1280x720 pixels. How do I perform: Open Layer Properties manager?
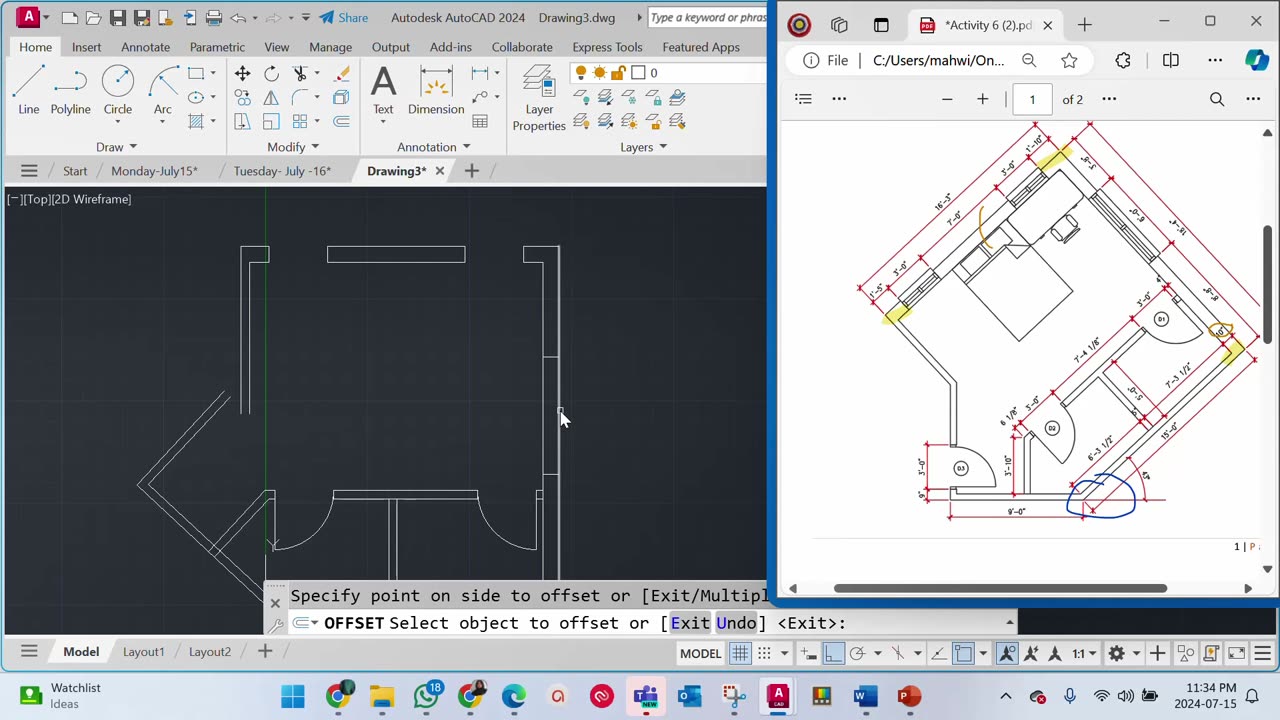(539, 98)
